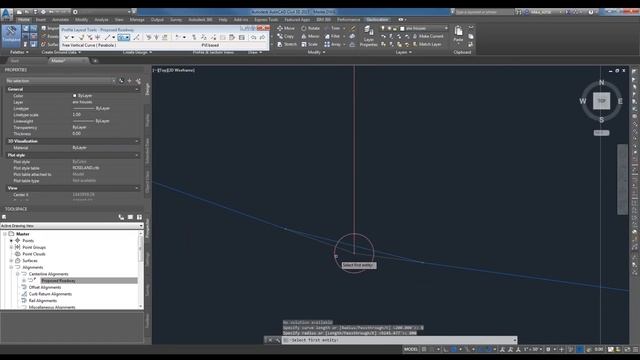Click the Move tool in Modify panel
Screen dimensions: 640x360
coord(286,28)
